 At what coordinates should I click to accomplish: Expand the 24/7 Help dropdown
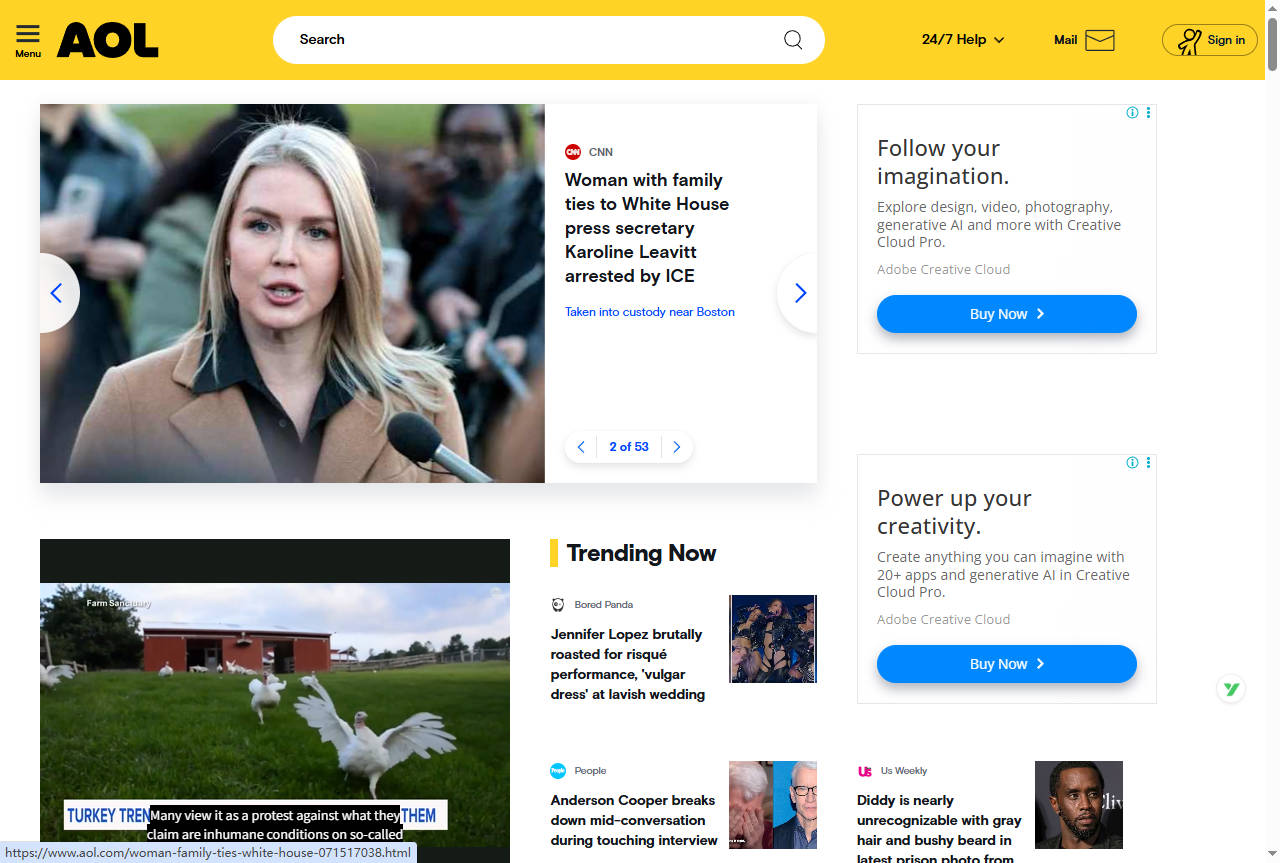click(962, 40)
